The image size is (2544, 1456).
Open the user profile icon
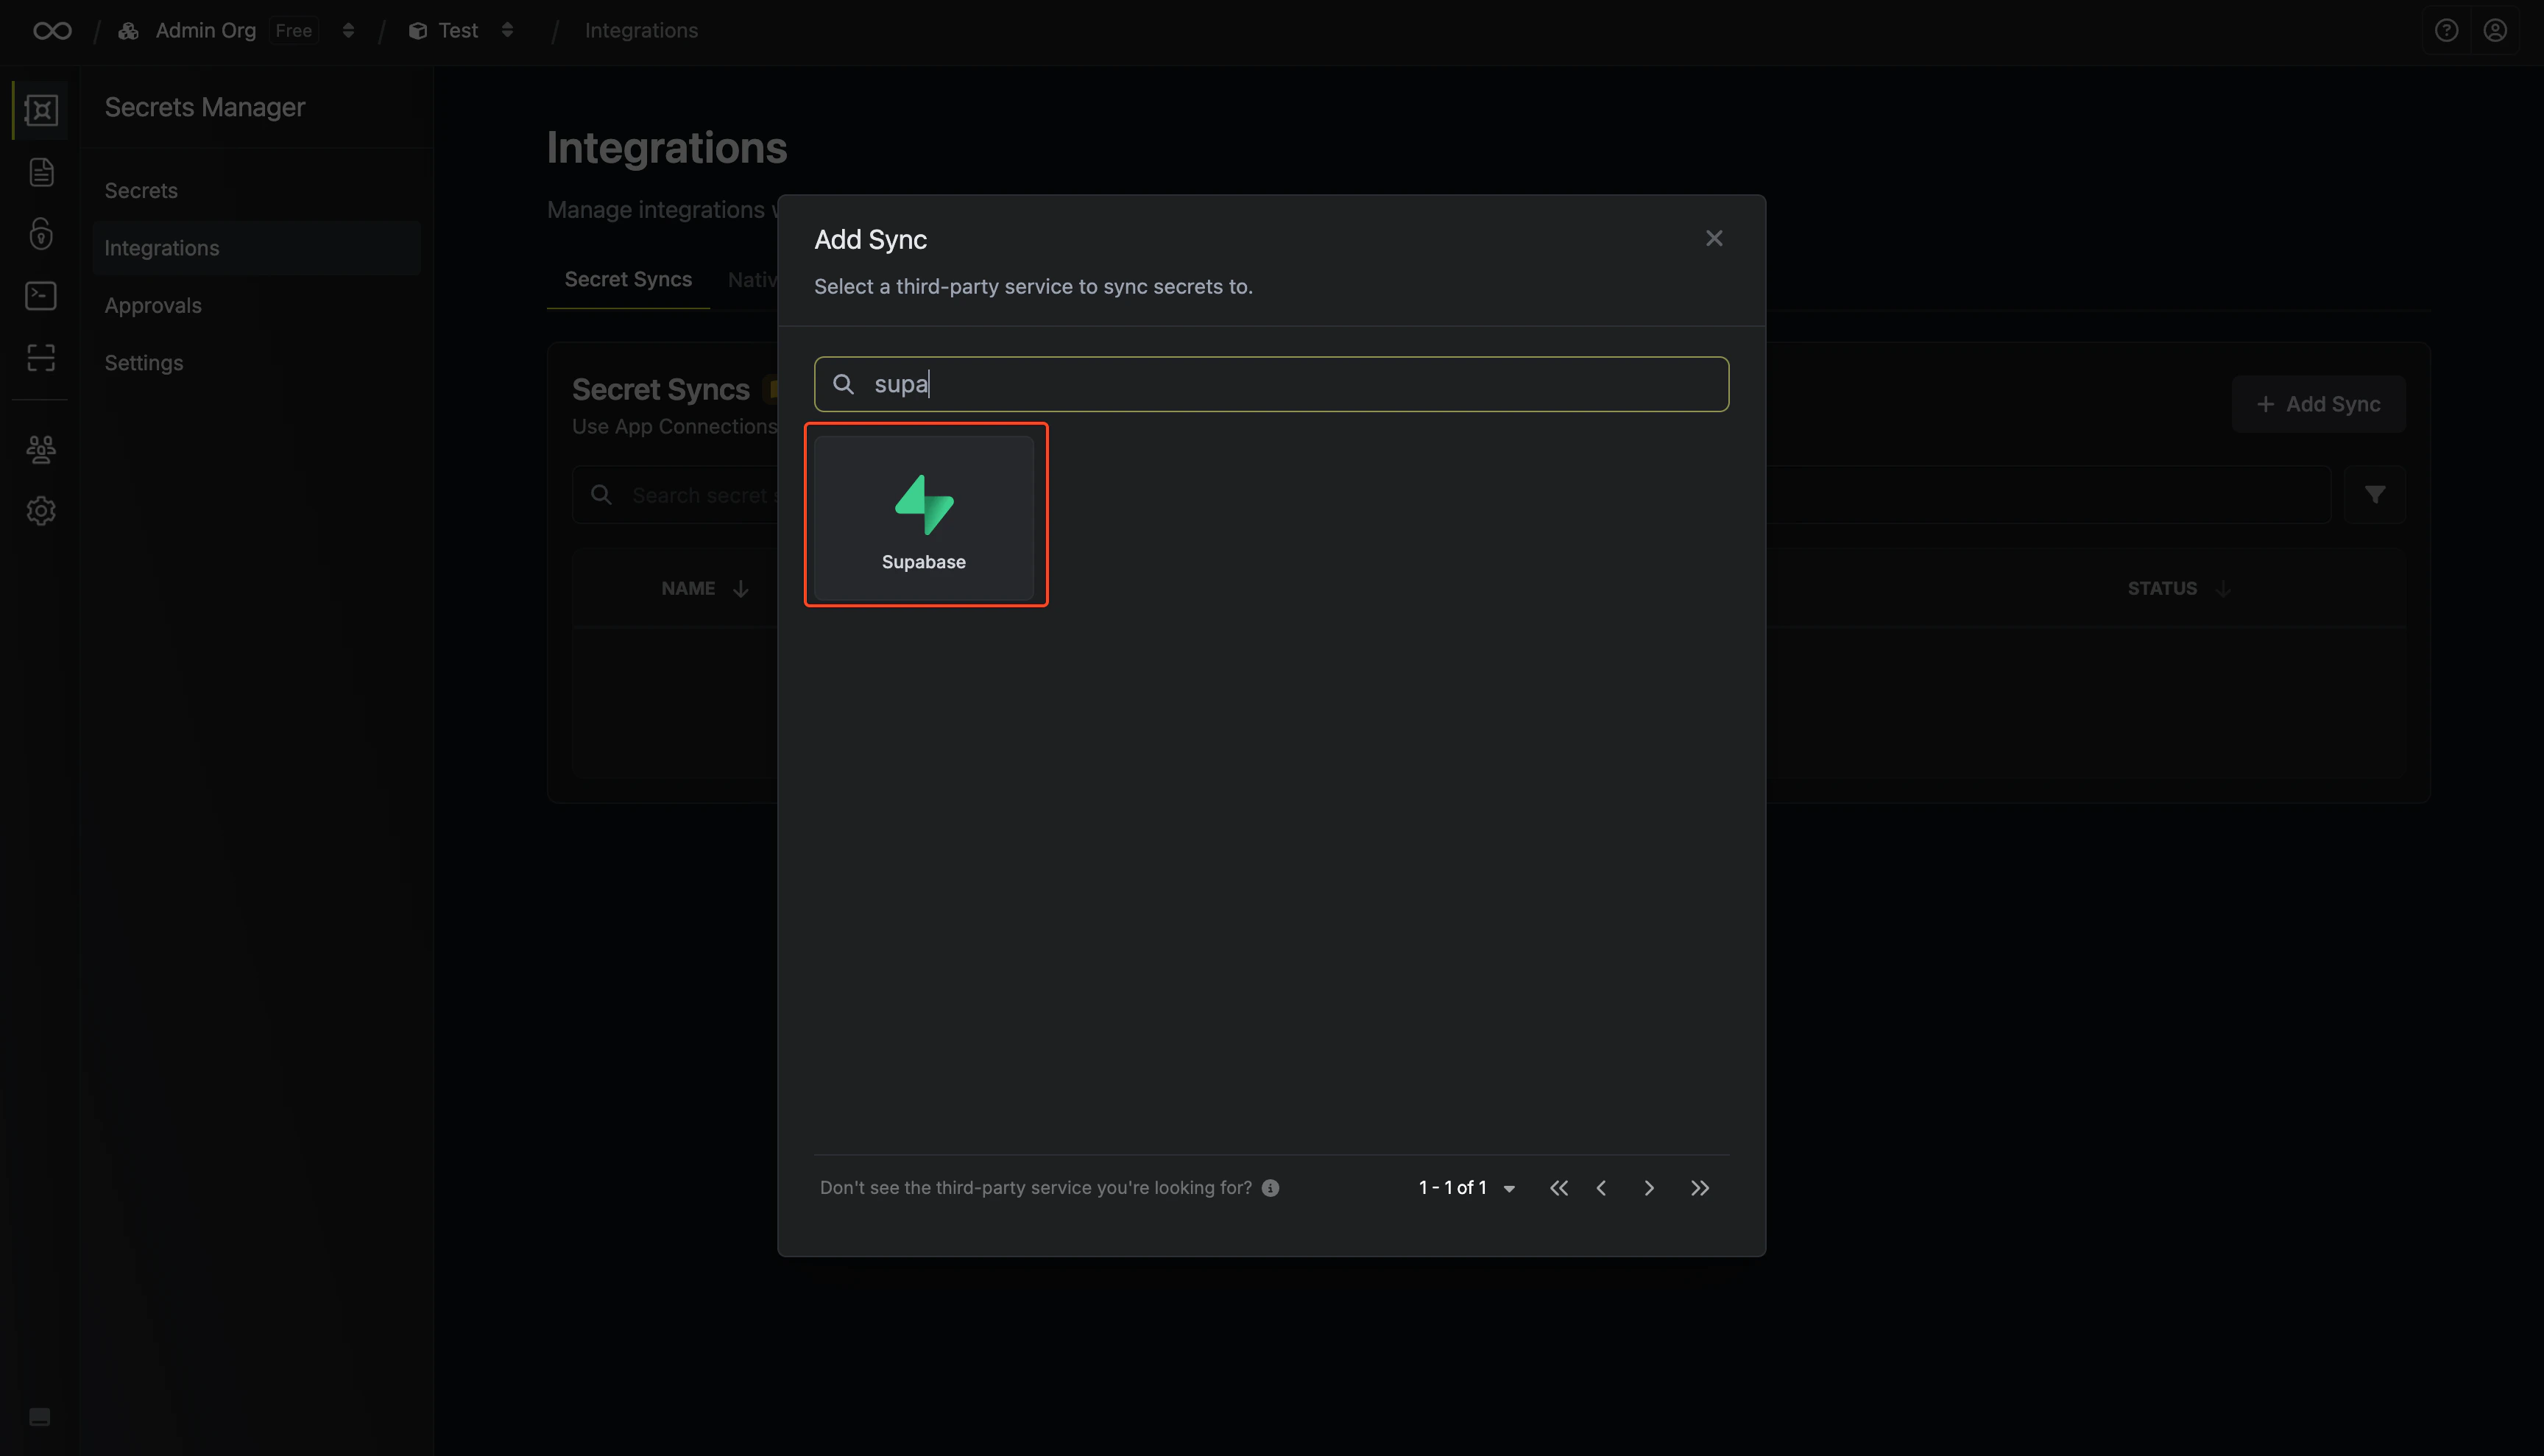[x=2495, y=31]
